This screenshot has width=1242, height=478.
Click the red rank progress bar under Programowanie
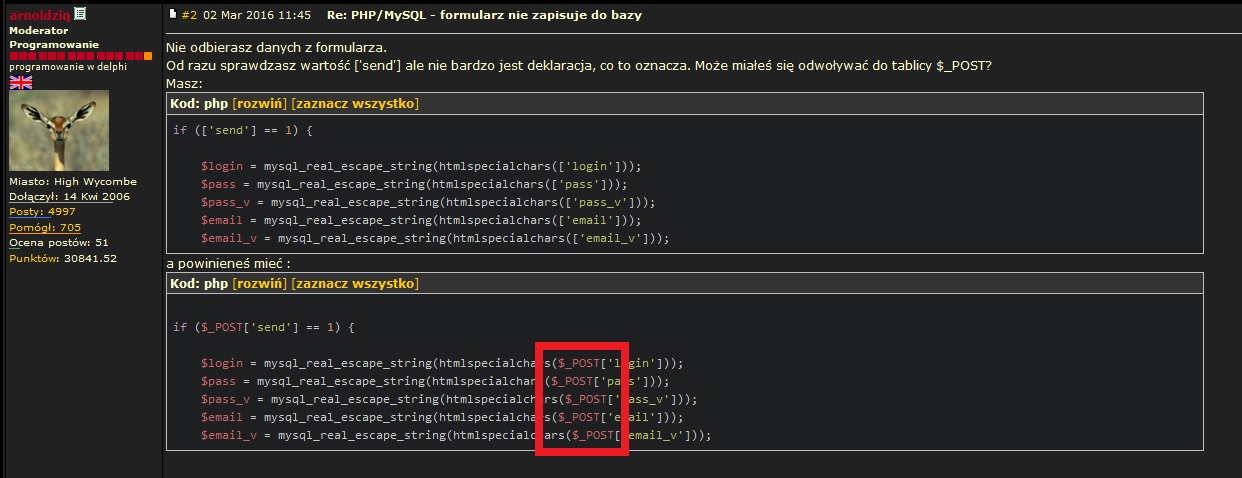click(x=80, y=56)
